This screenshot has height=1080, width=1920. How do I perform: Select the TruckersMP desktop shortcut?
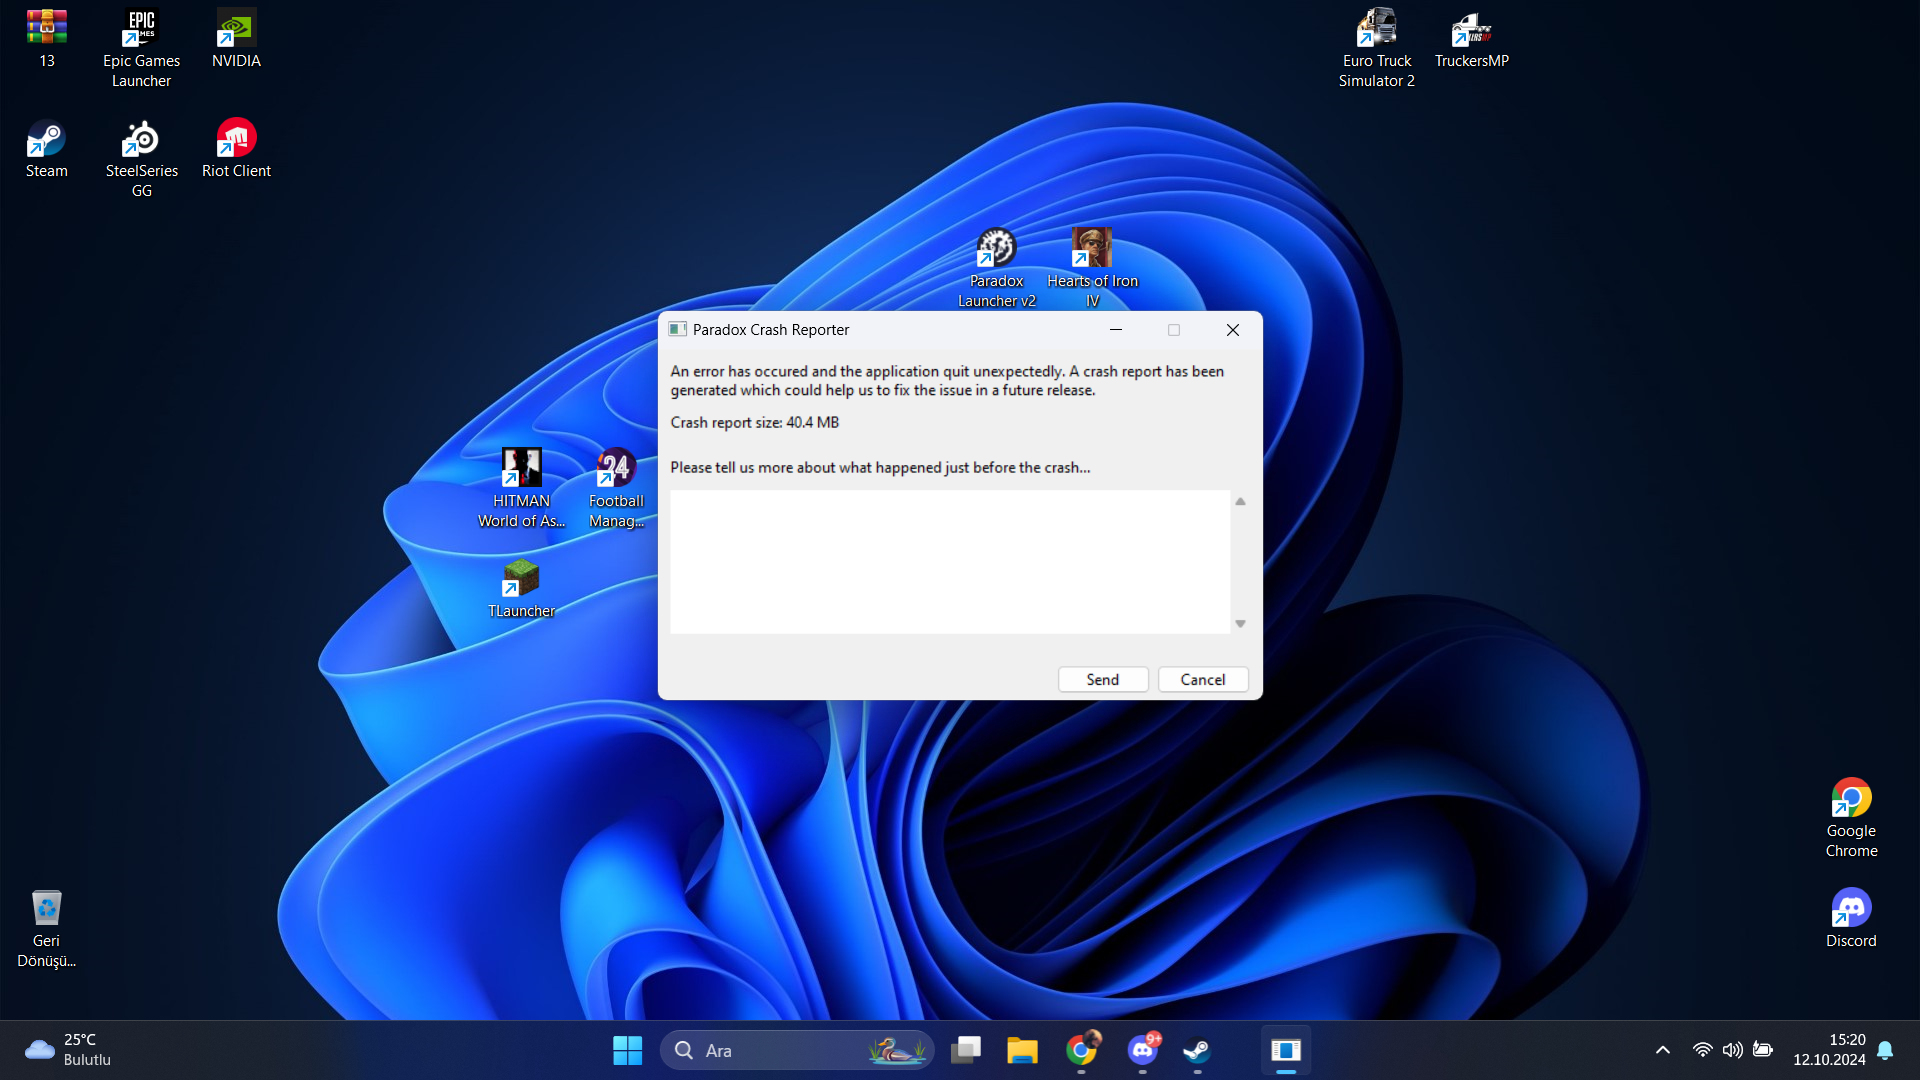coord(1471,30)
